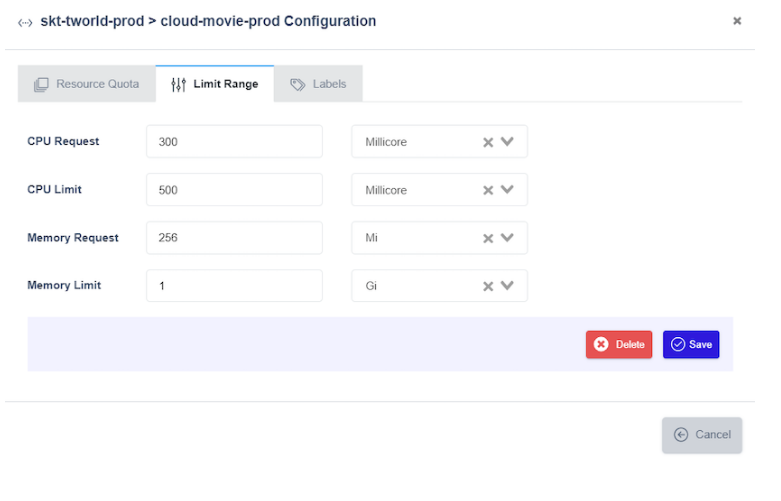The width and height of the screenshot is (781, 501).
Task: Open Memory Limit unit dropdown showing Gi
Action: point(439,286)
